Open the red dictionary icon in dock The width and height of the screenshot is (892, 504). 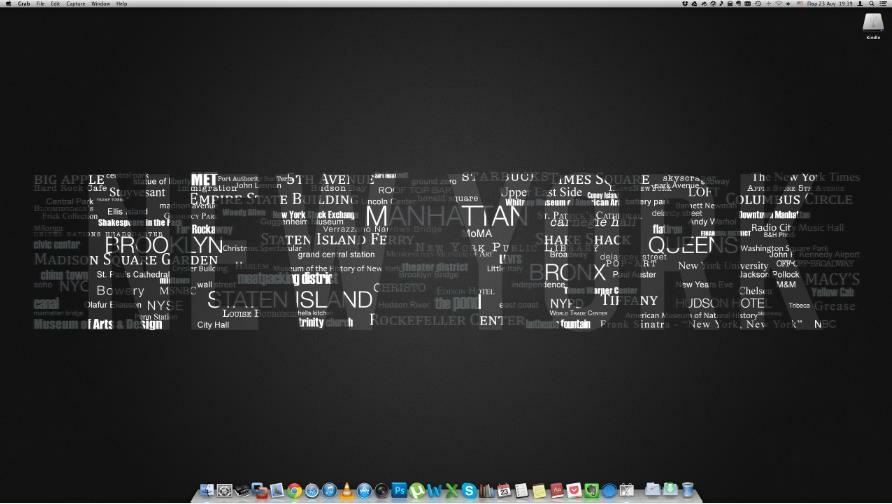[556, 490]
